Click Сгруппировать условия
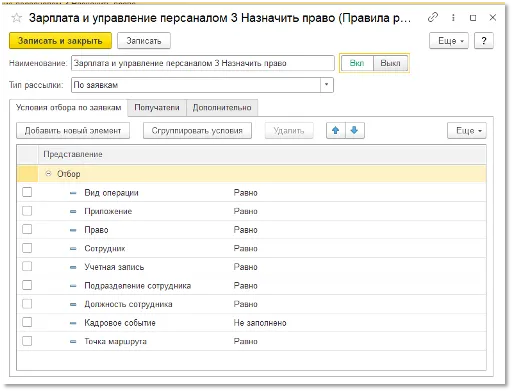This screenshot has width=513, height=392. pos(197,131)
